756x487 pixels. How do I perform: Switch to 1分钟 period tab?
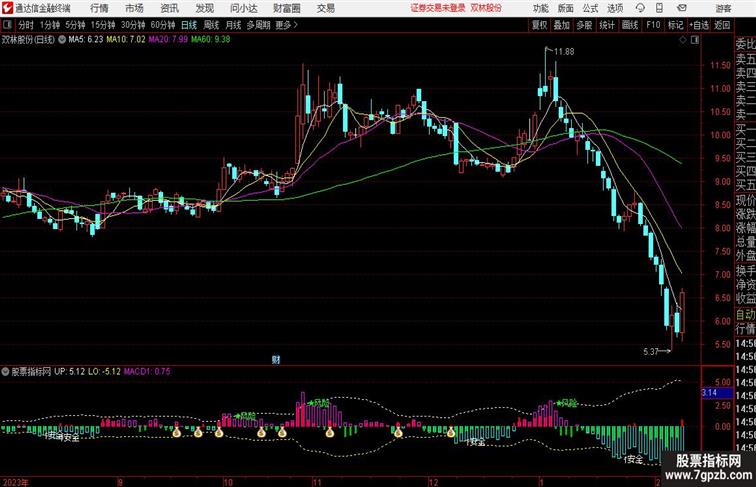pos(50,25)
